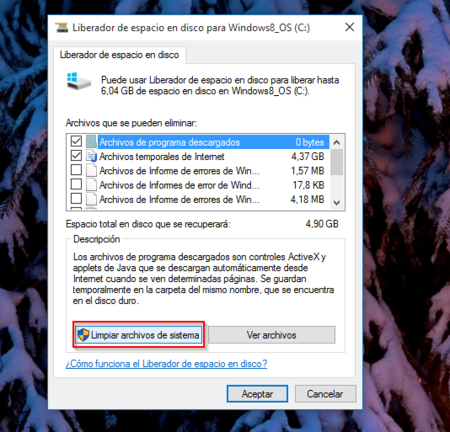
Task: Check the 1,57 MB Informe de errores checkbox
Action: click(x=76, y=170)
